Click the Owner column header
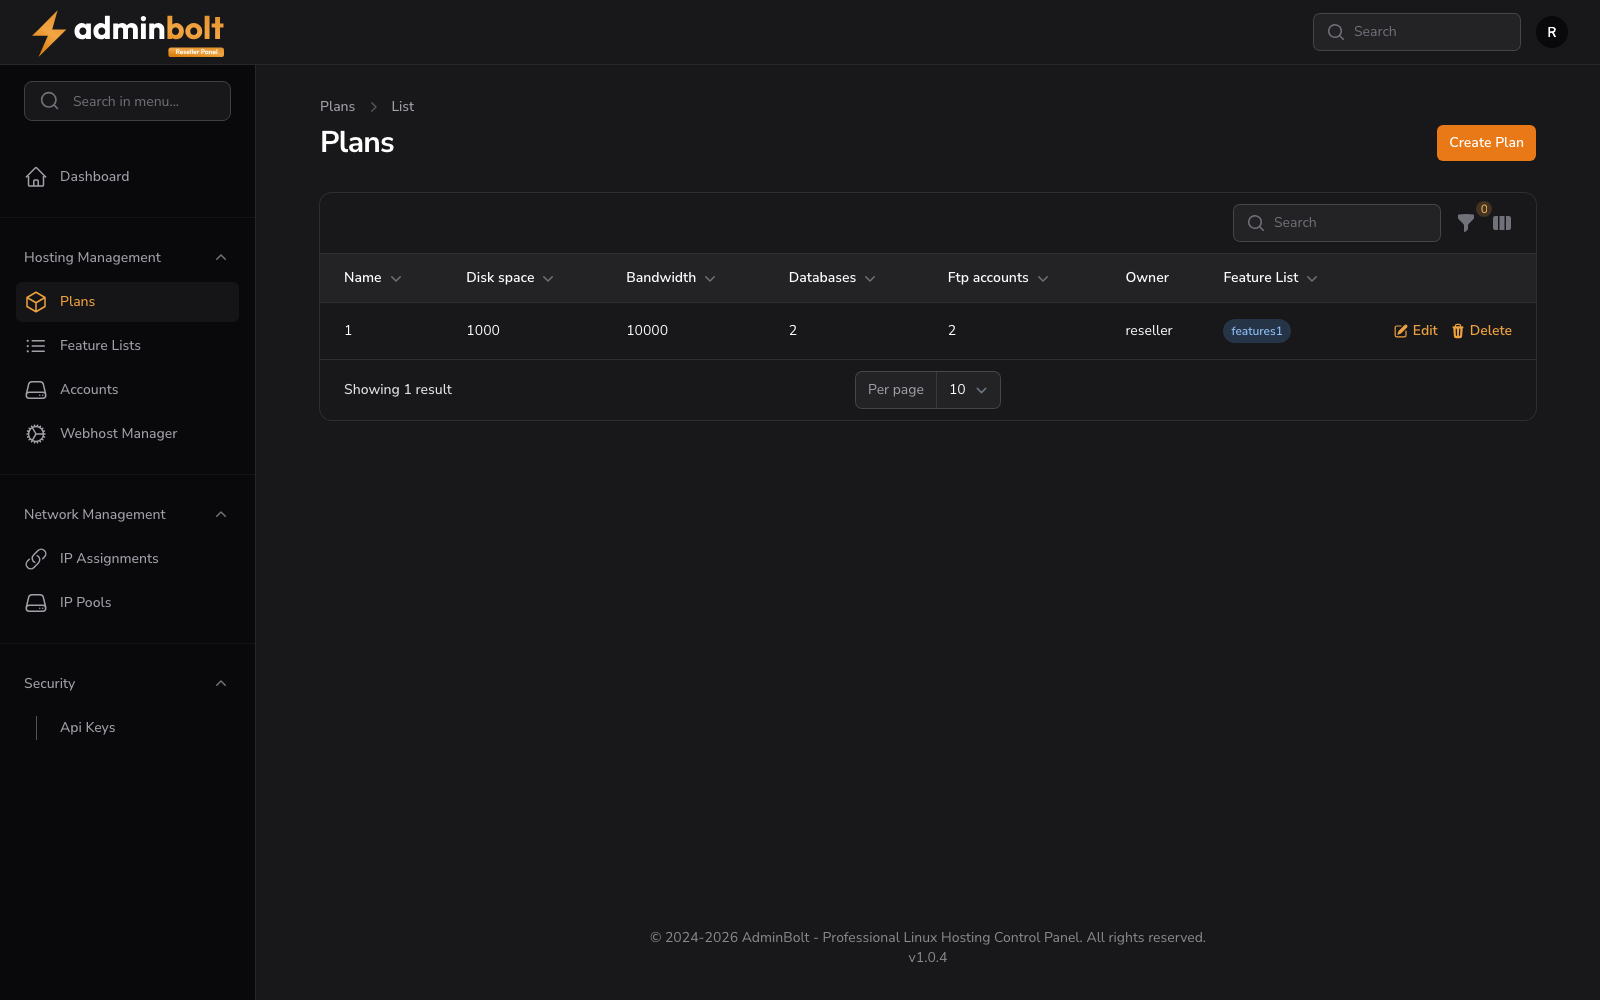Screen dimensions: 1600x1000 1147,278
